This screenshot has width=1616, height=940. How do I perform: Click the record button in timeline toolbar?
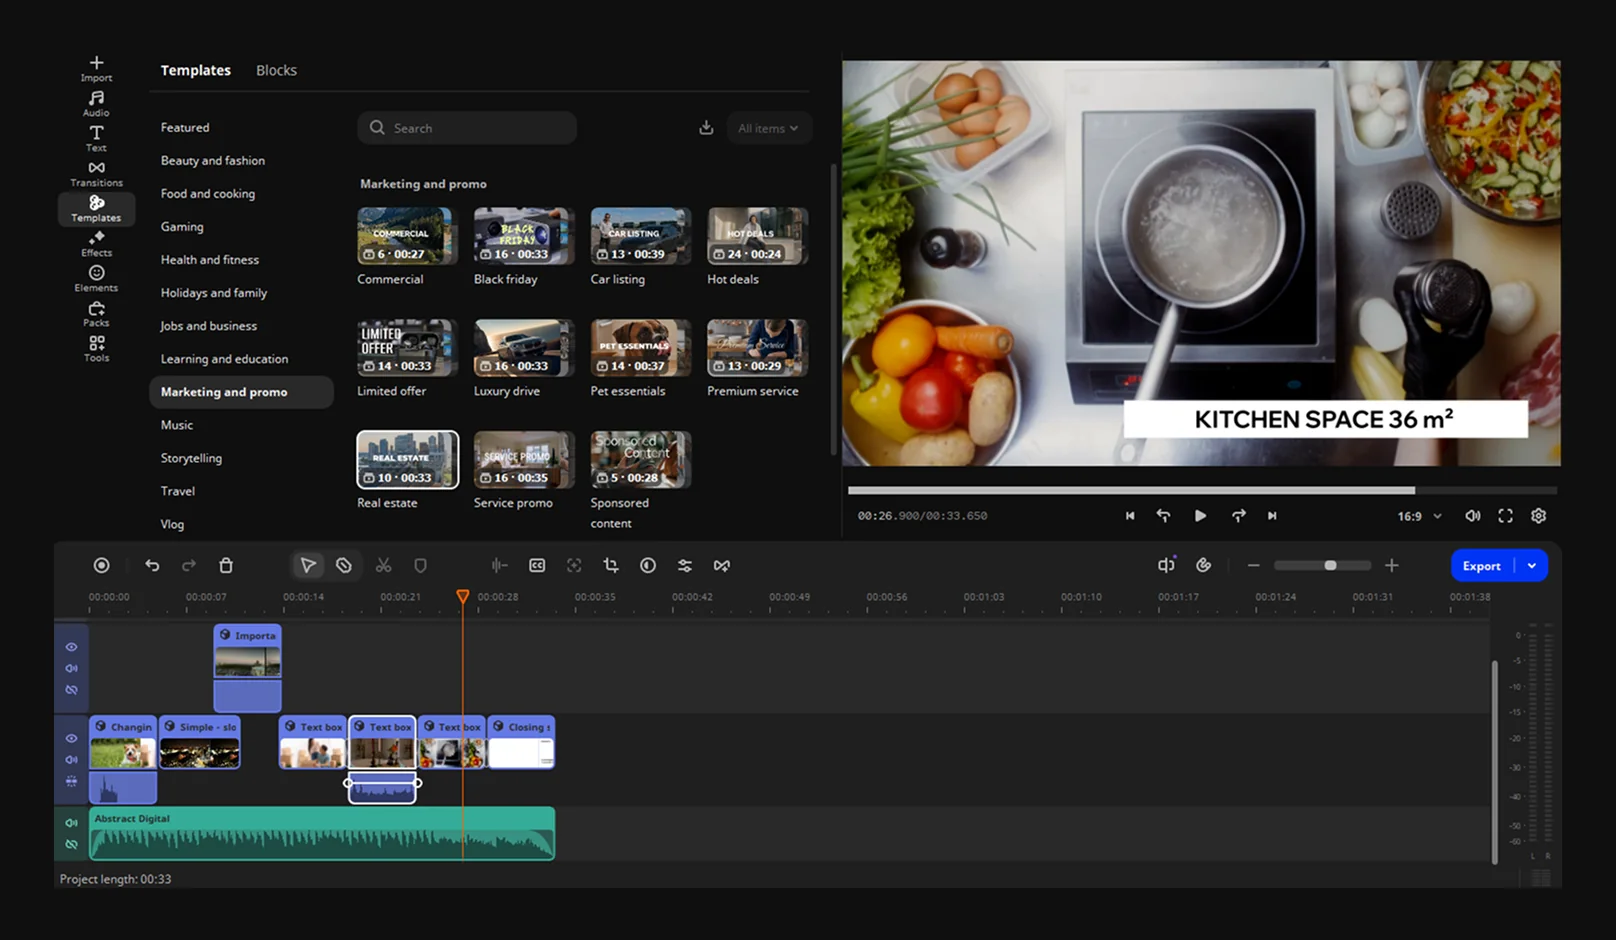click(x=101, y=565)
